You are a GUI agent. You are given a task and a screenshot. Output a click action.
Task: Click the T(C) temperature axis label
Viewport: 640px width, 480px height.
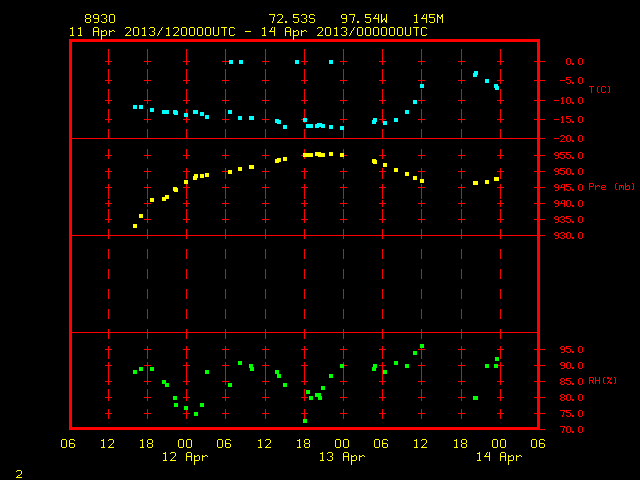point(600,89)
